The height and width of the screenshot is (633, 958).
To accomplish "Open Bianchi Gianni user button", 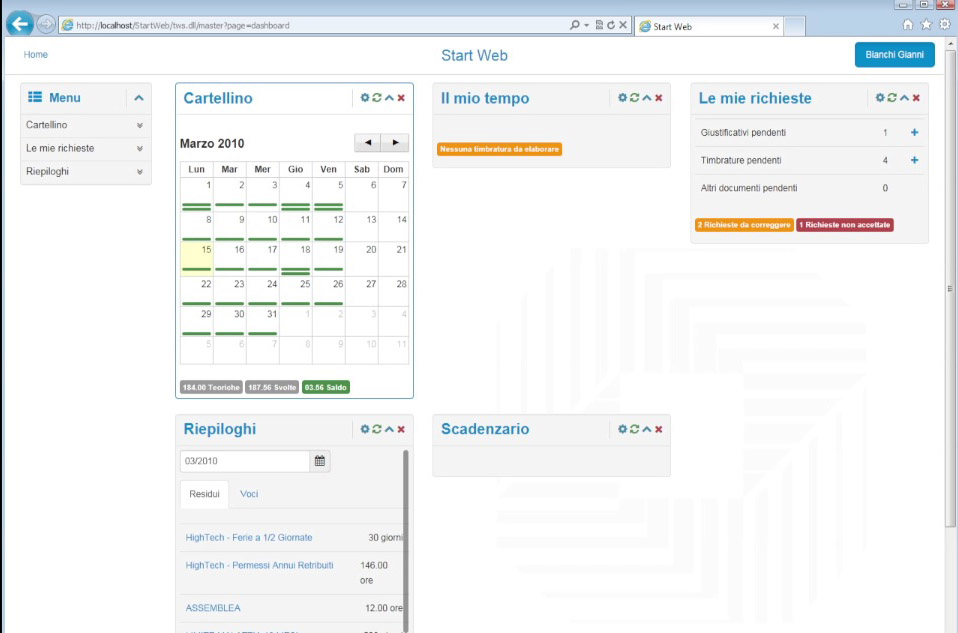I will (x=894, y=55).
